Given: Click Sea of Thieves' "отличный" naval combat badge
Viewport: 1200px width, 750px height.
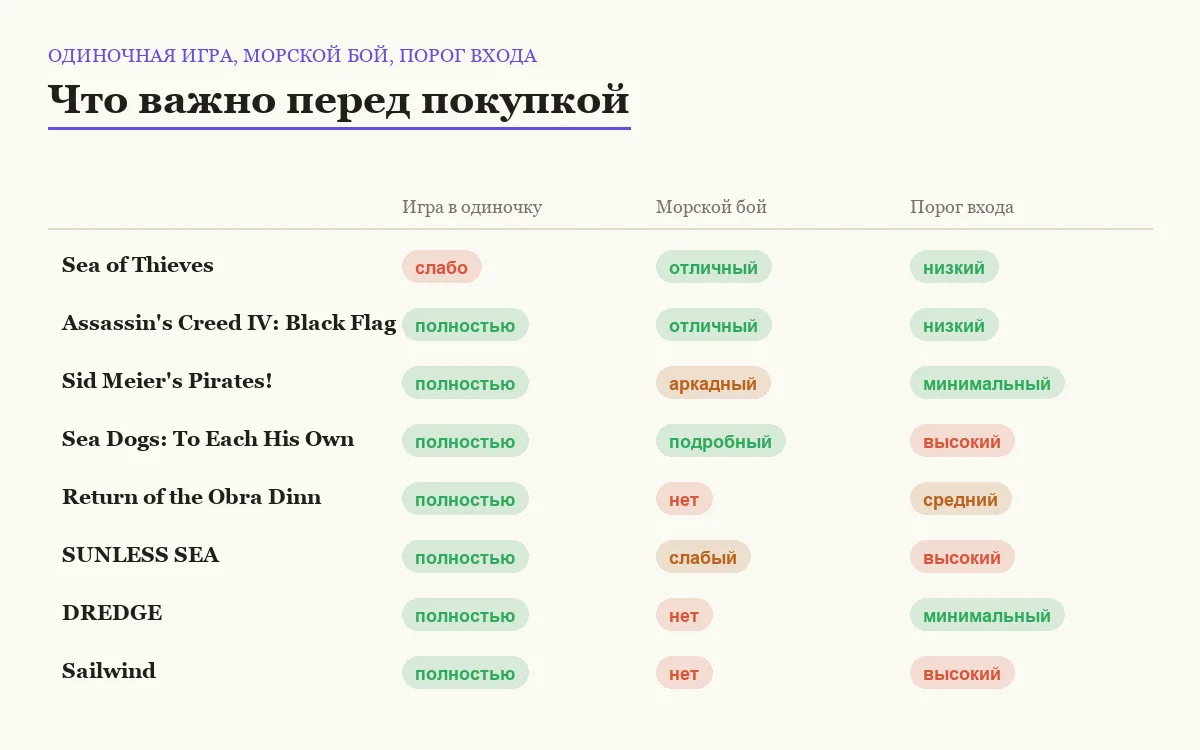Looking at the screenshot, I should click(714, 267).
